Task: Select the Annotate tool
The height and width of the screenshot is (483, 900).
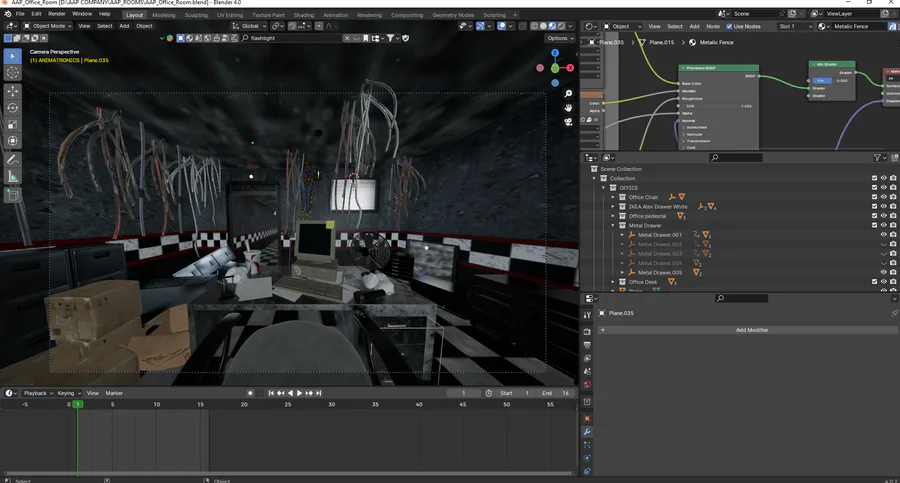Action: pyautogui.click(x=13, y=160)
